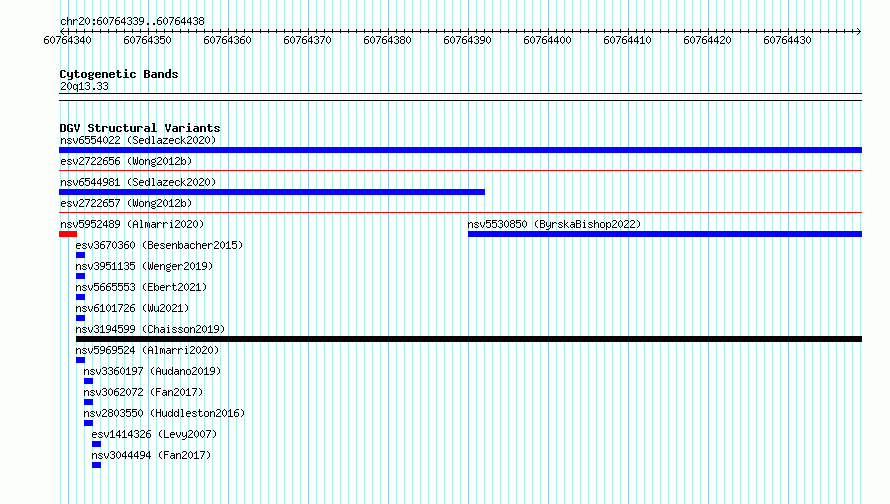This screenshot has width=890, height=504.
Task: Open esv2722656 (Wong2012b) variant label
Action: point(126,161)
